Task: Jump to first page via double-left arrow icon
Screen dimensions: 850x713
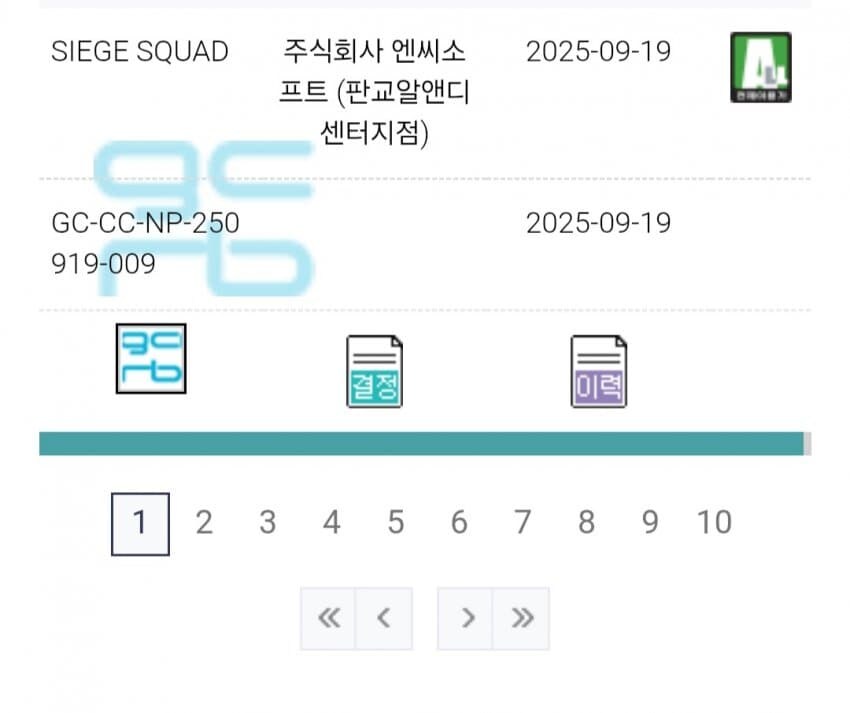Action: [x=330, y=618]
